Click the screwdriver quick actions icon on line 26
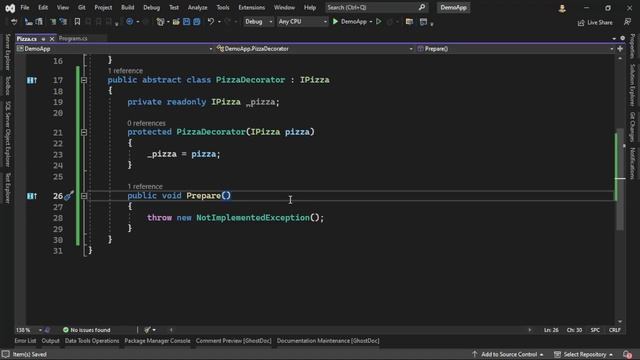The image size is (640, 360). pos(69,196)
